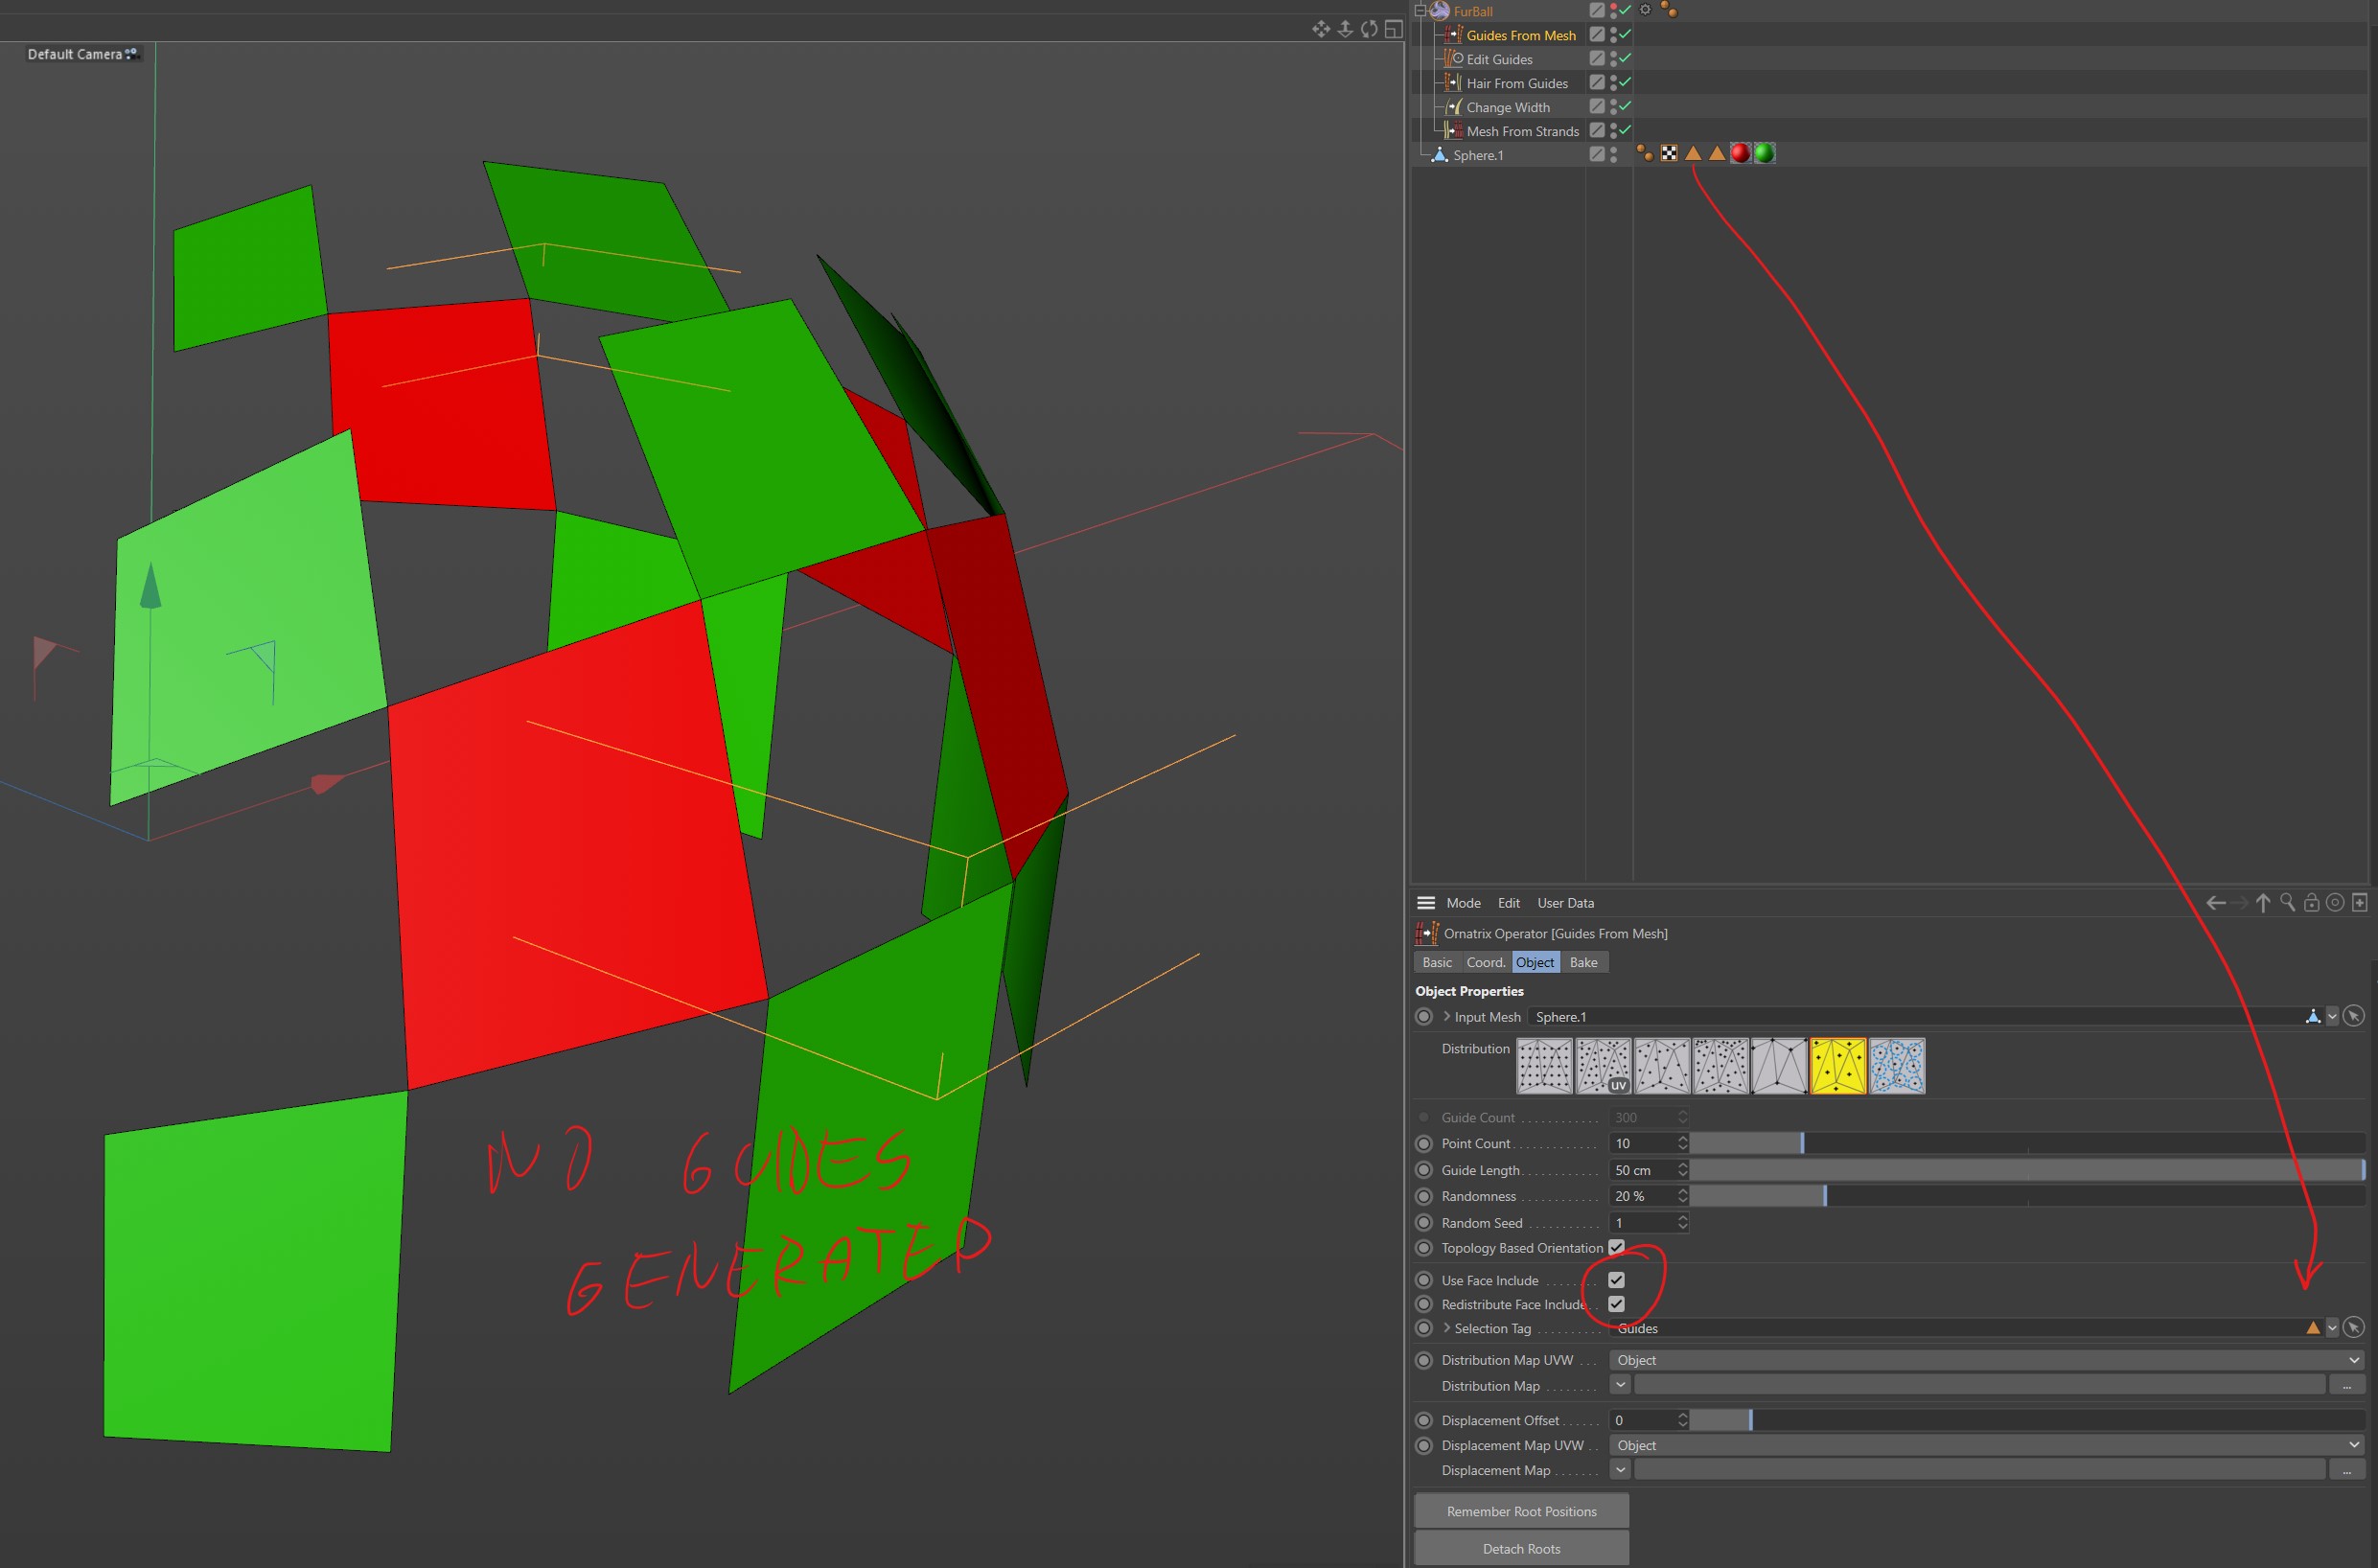Select the UV distribution mode icon
The image size is (2378, 1568).
click(x=1603, y=1066)
